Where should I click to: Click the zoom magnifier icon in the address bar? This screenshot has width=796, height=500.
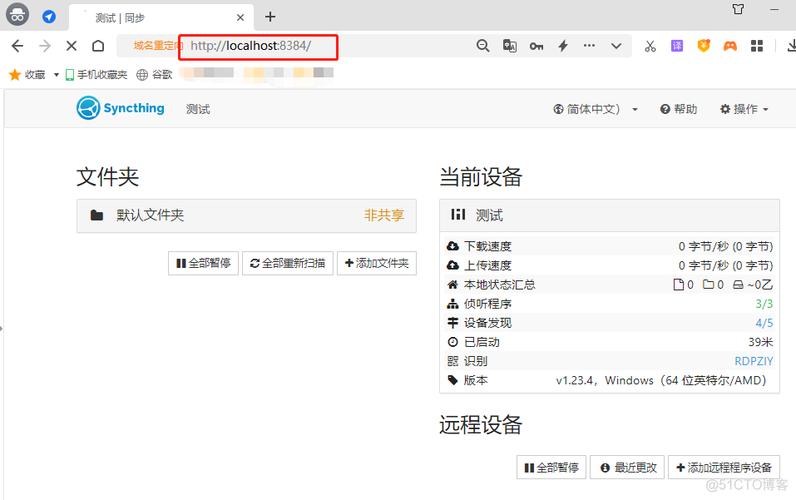(483, 46)
